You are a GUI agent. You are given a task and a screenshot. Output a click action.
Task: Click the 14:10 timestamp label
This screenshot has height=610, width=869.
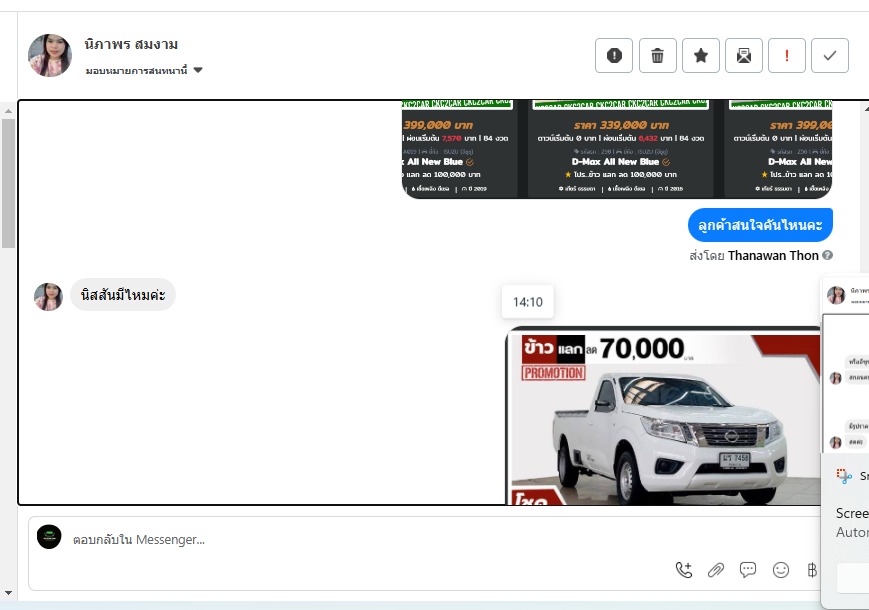point(528,302)
